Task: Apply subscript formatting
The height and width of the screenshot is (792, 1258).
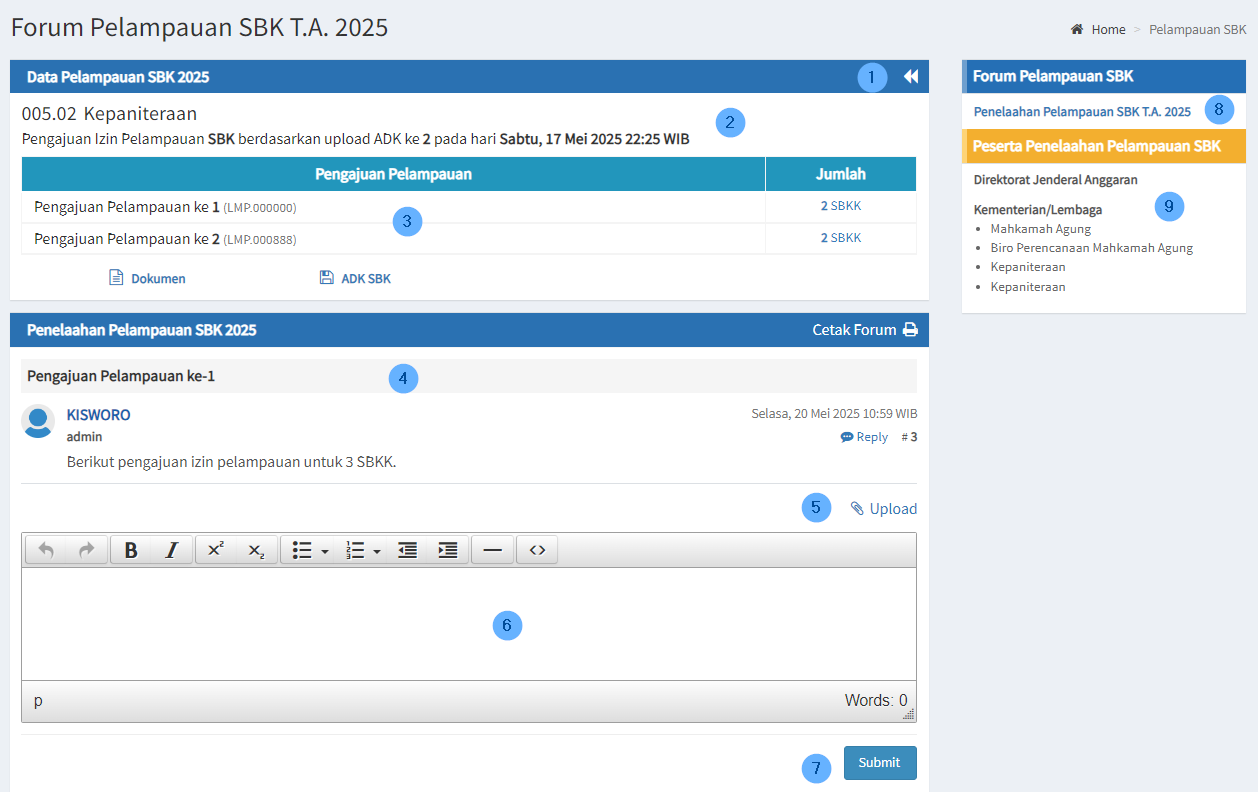Action: [x=256, y=550]
